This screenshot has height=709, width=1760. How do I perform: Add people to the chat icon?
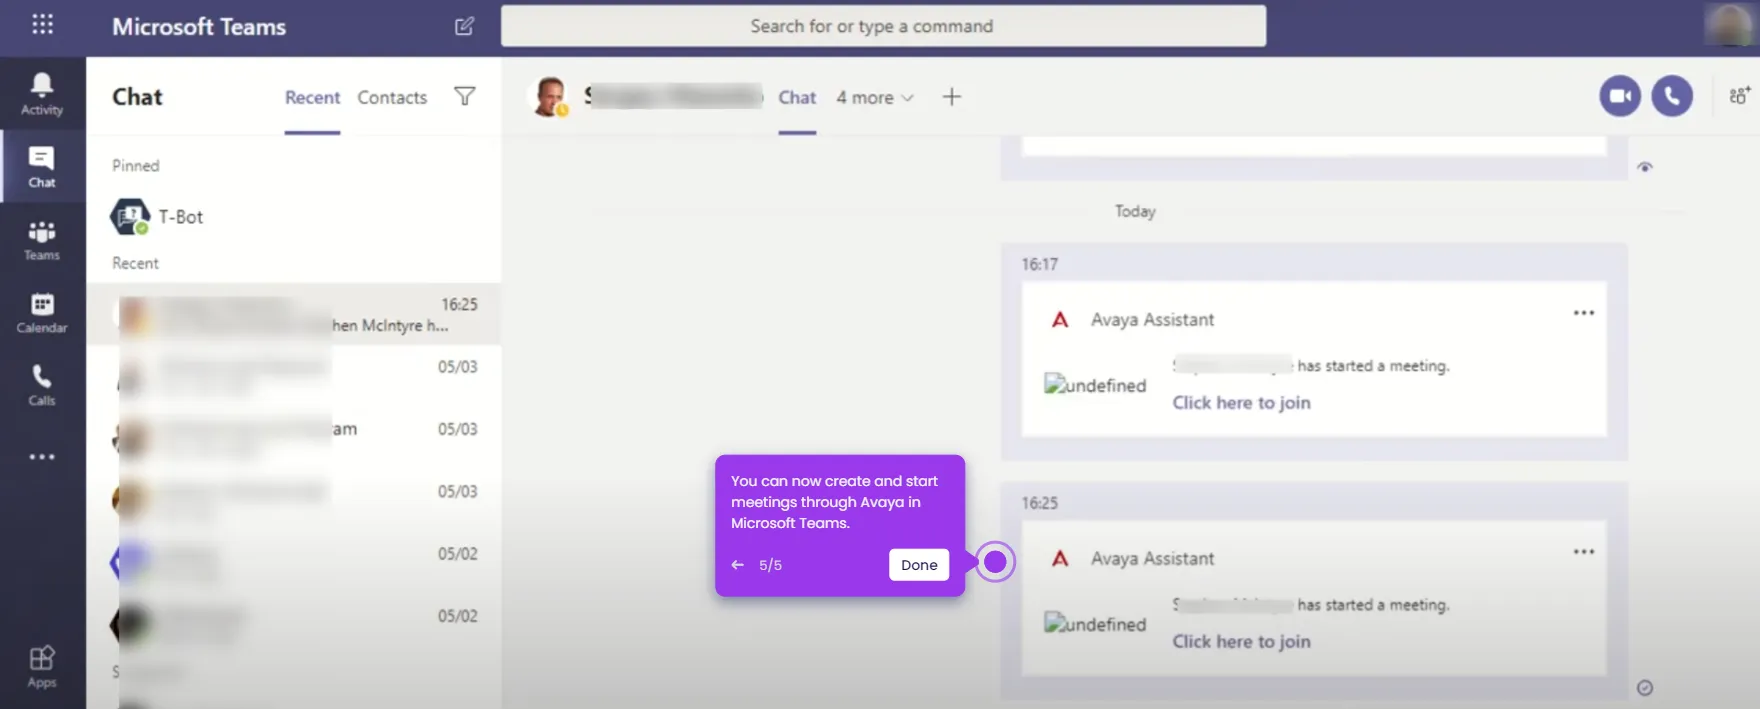1740,96
